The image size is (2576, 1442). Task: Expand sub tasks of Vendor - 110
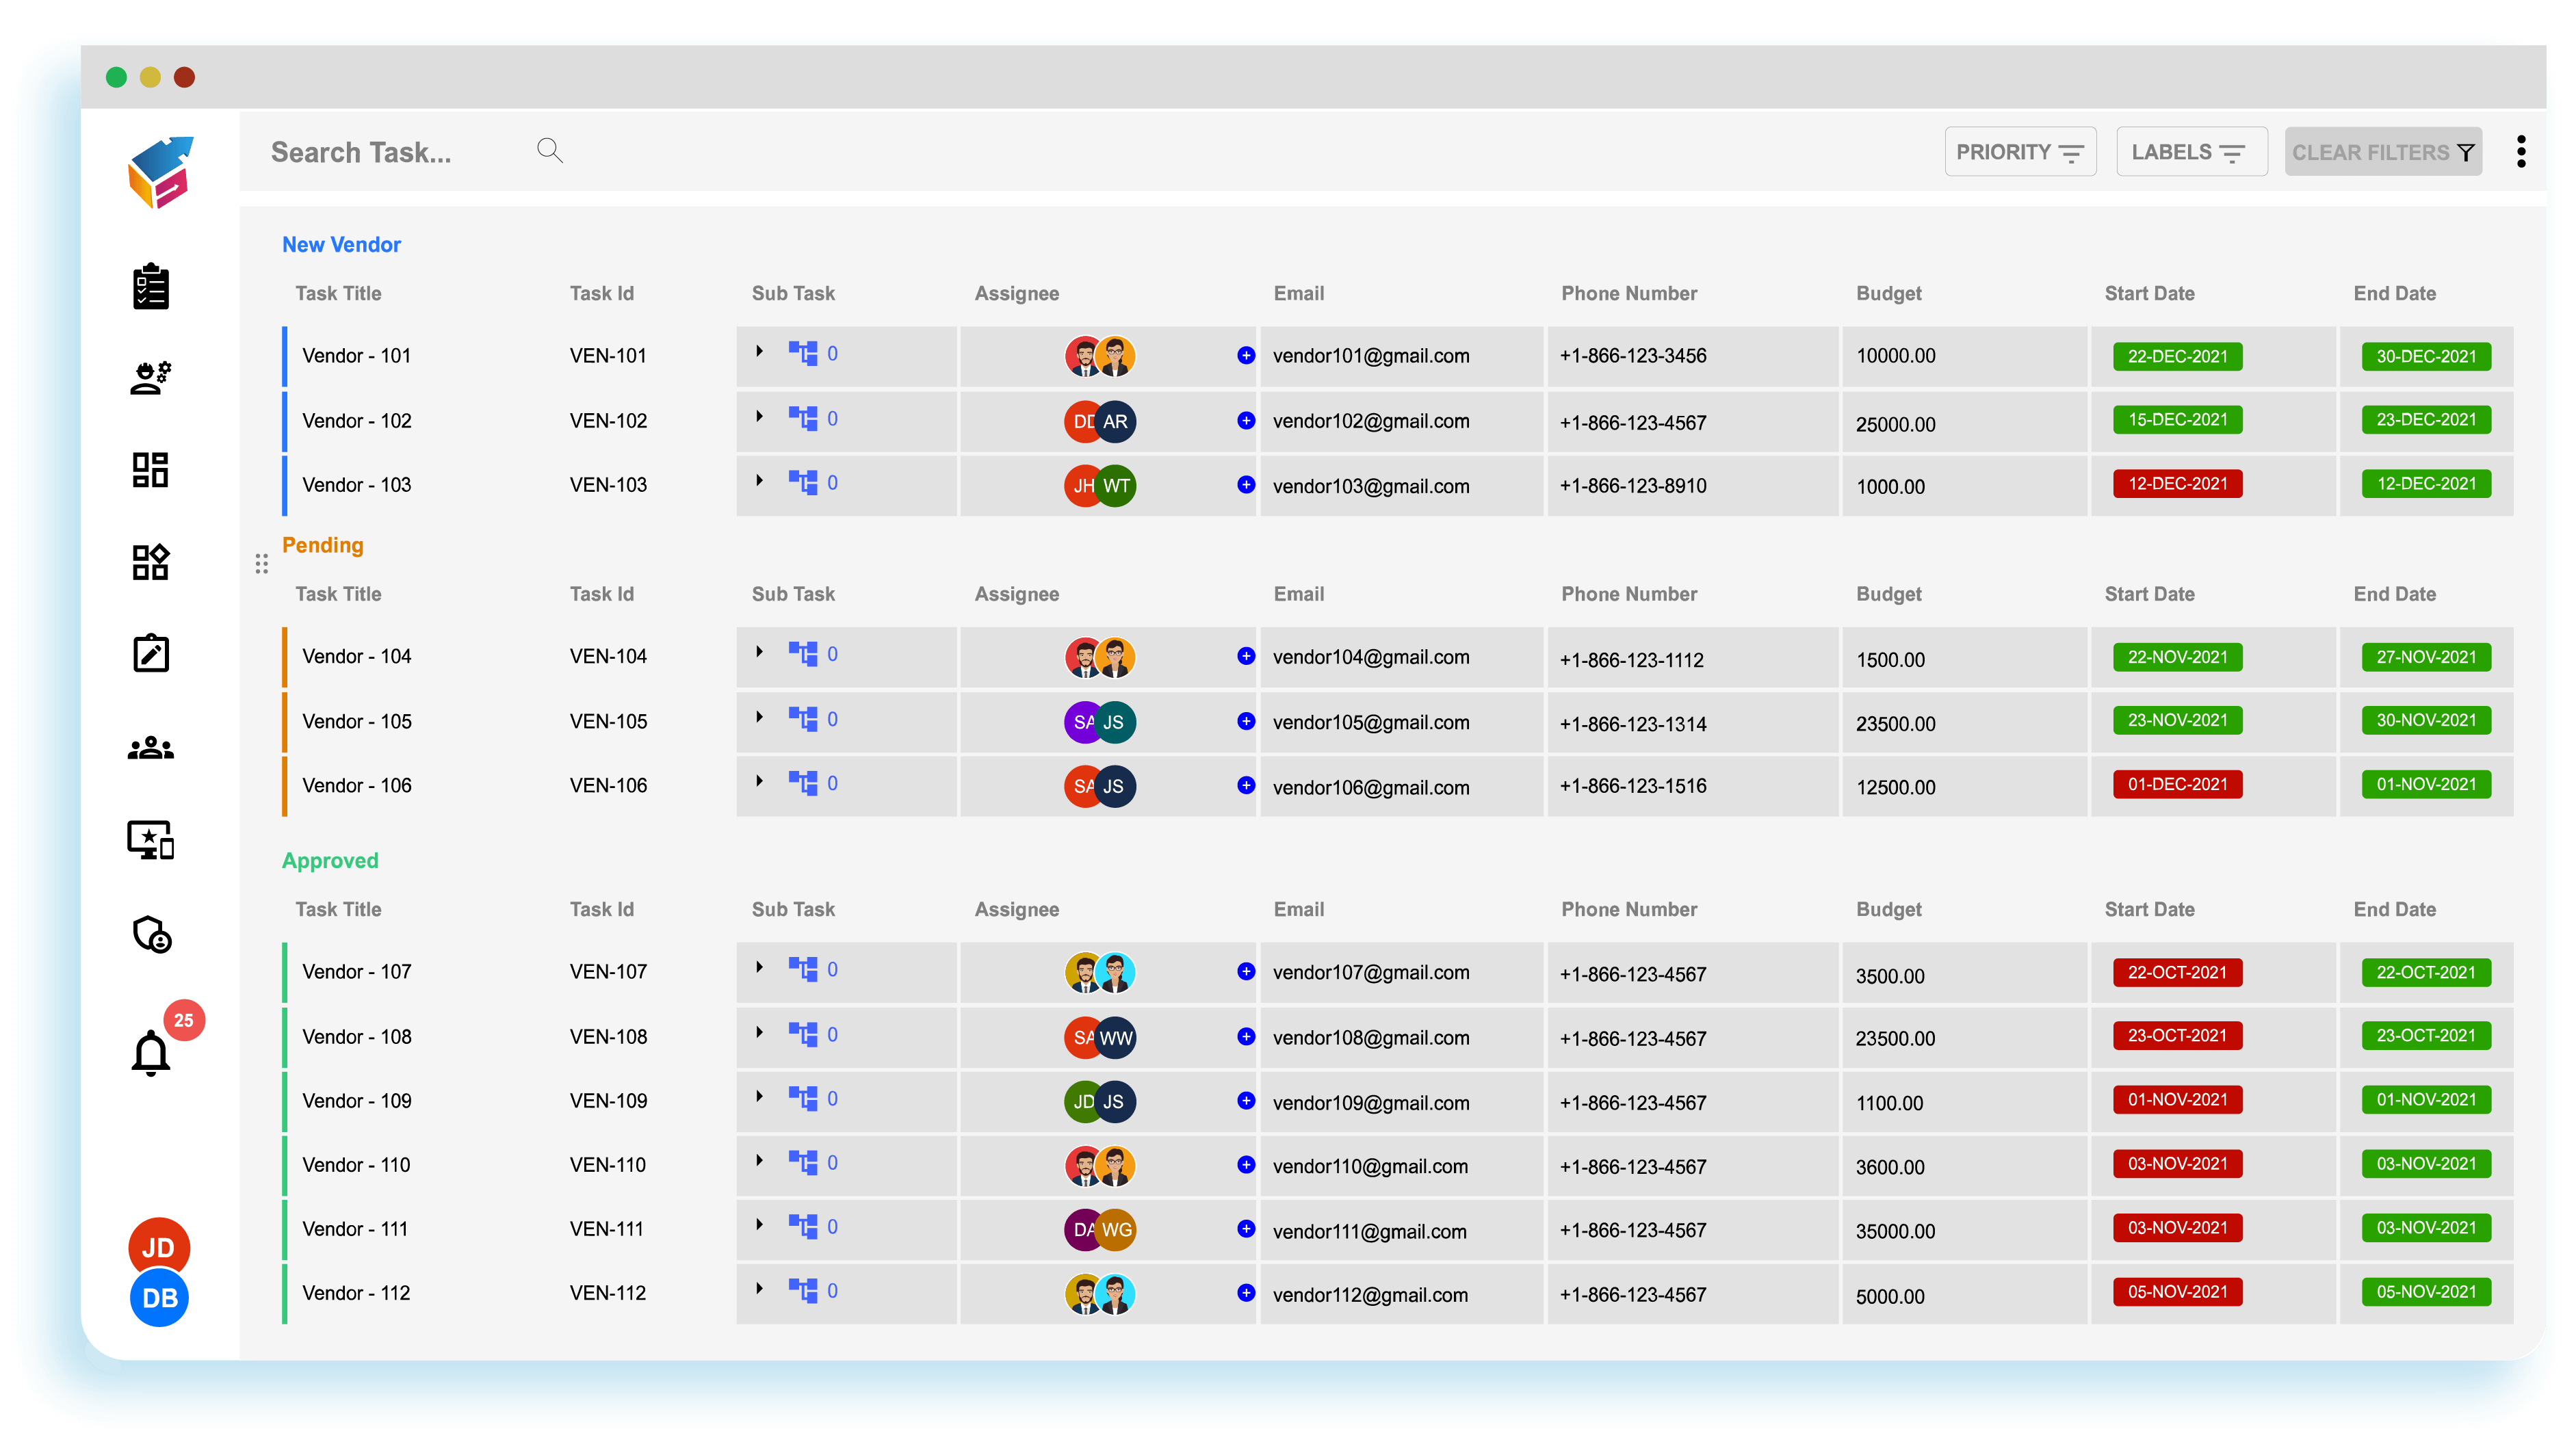point(760,1161)
